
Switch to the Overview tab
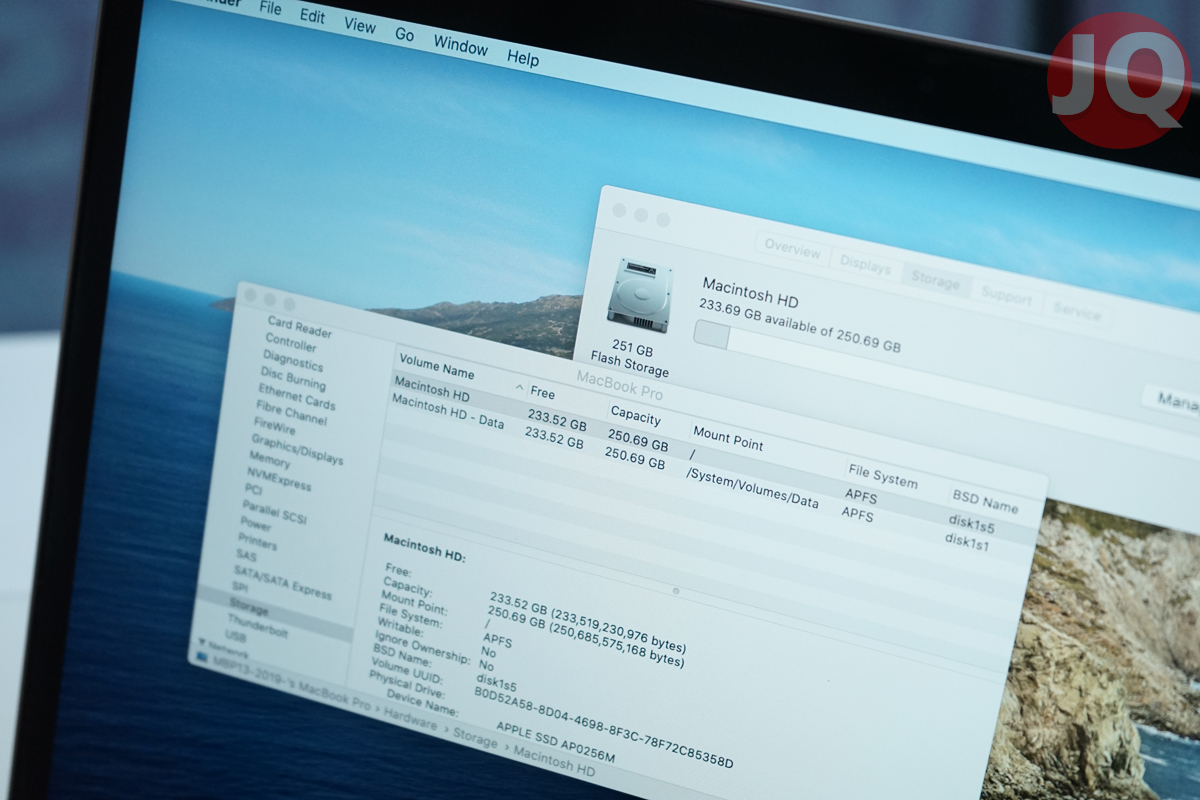point(792,247)
